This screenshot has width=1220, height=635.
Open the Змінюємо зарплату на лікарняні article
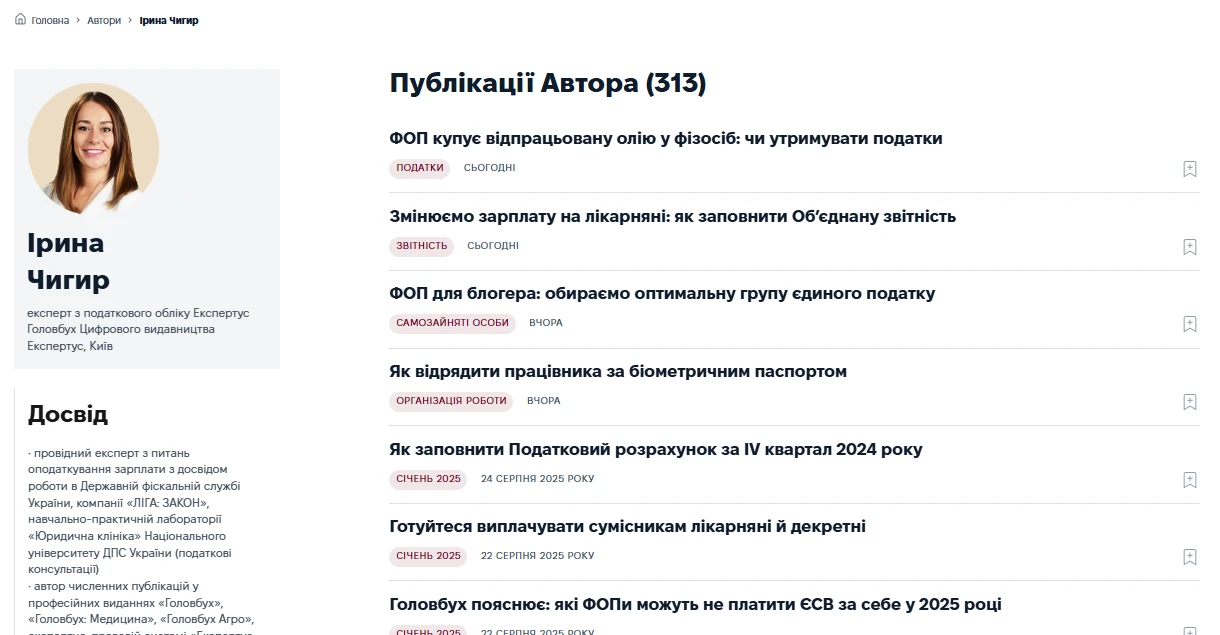tap(672, 216)
